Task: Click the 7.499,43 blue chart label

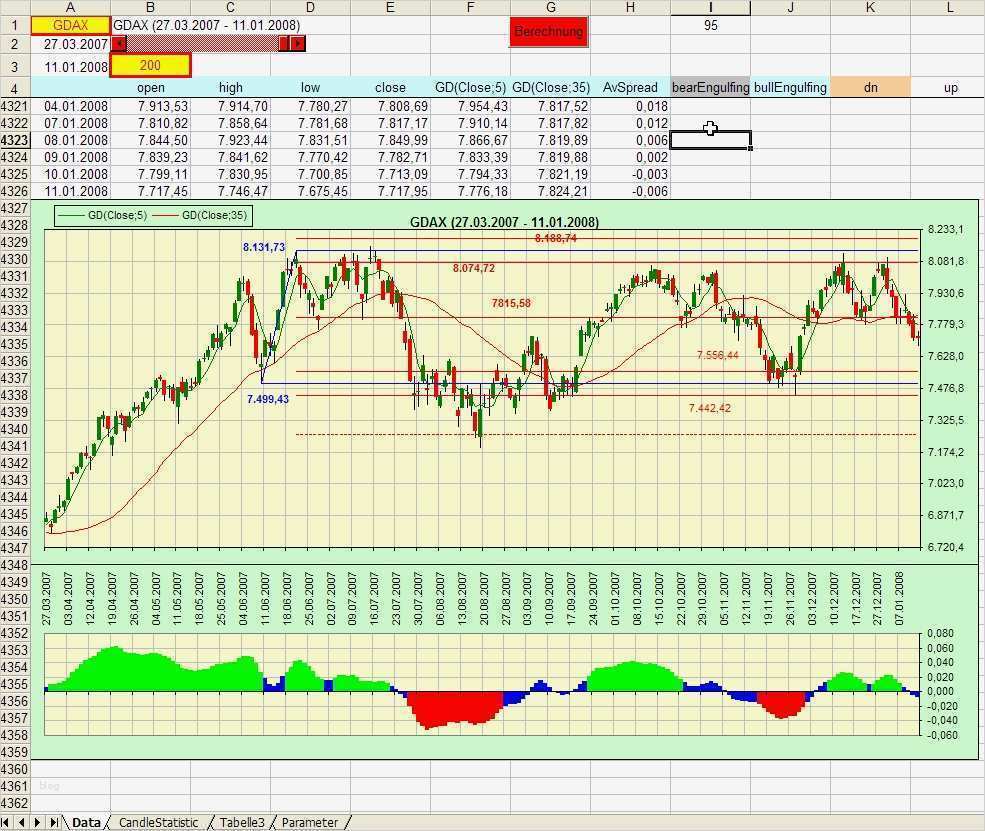Action: click(268, 399)
